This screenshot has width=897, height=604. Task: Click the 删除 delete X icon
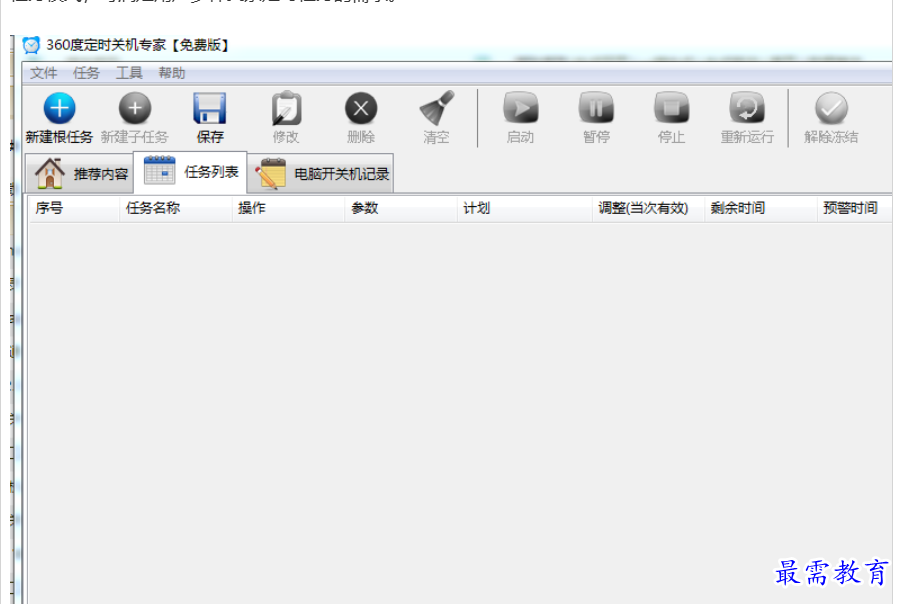[361, 108]
